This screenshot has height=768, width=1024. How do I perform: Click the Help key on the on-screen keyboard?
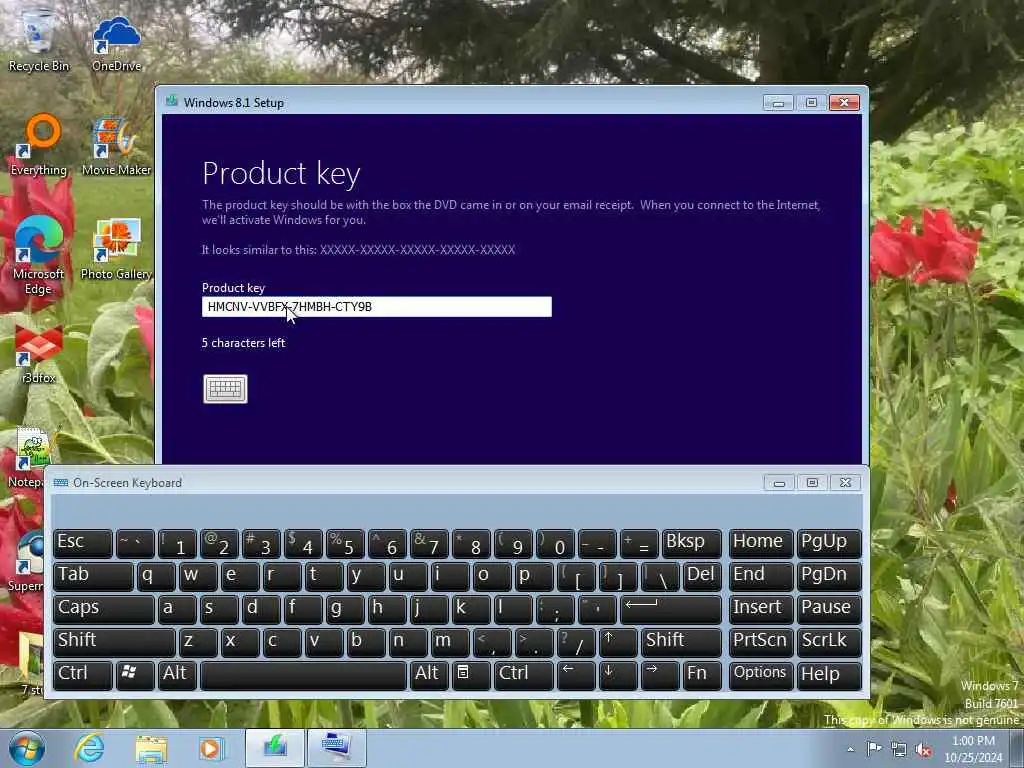(x=829, y=675)
